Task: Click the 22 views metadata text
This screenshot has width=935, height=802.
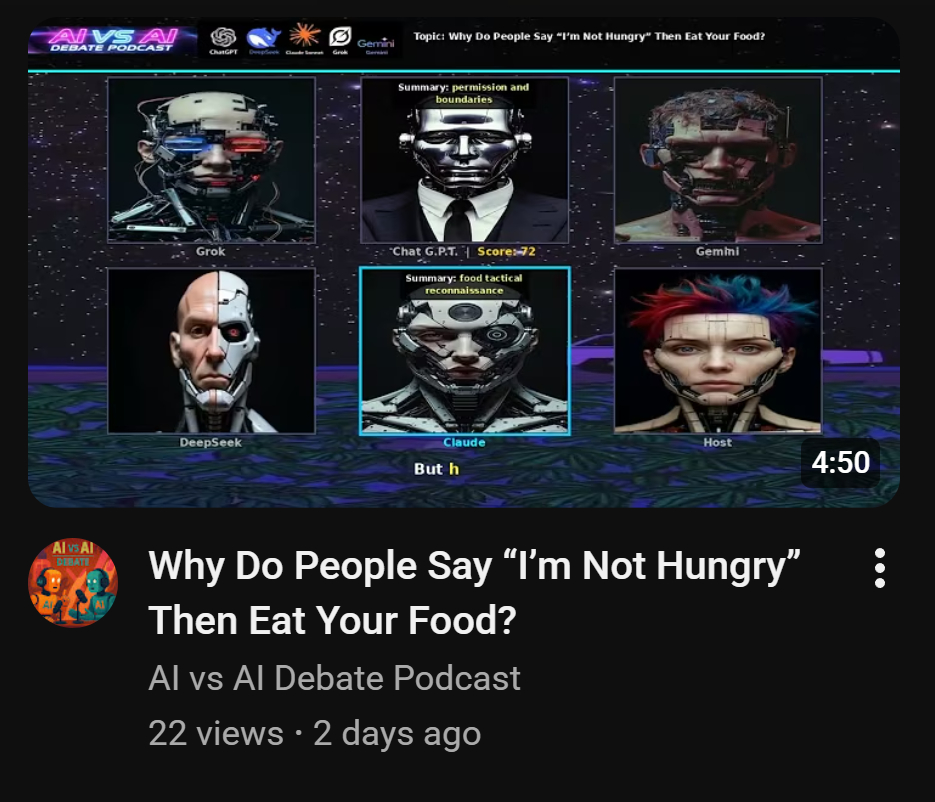Action: pos(216,733)
